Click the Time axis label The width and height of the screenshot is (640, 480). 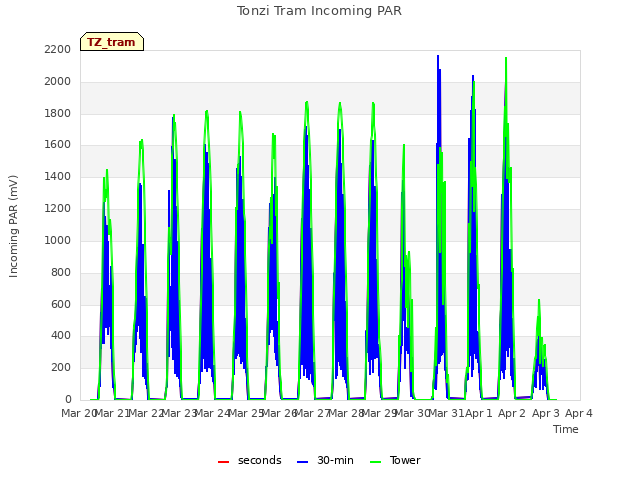point(566,429)
